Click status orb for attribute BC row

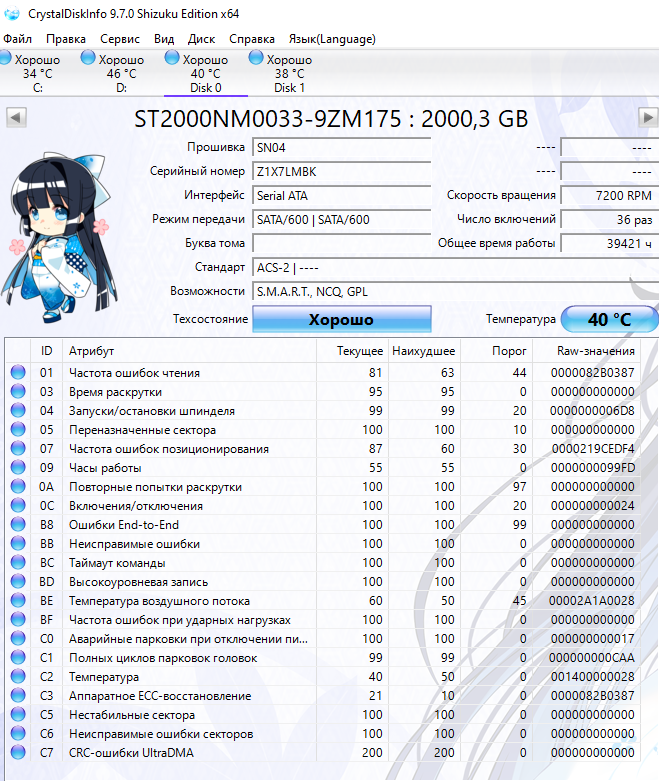[x=18, y=562]
